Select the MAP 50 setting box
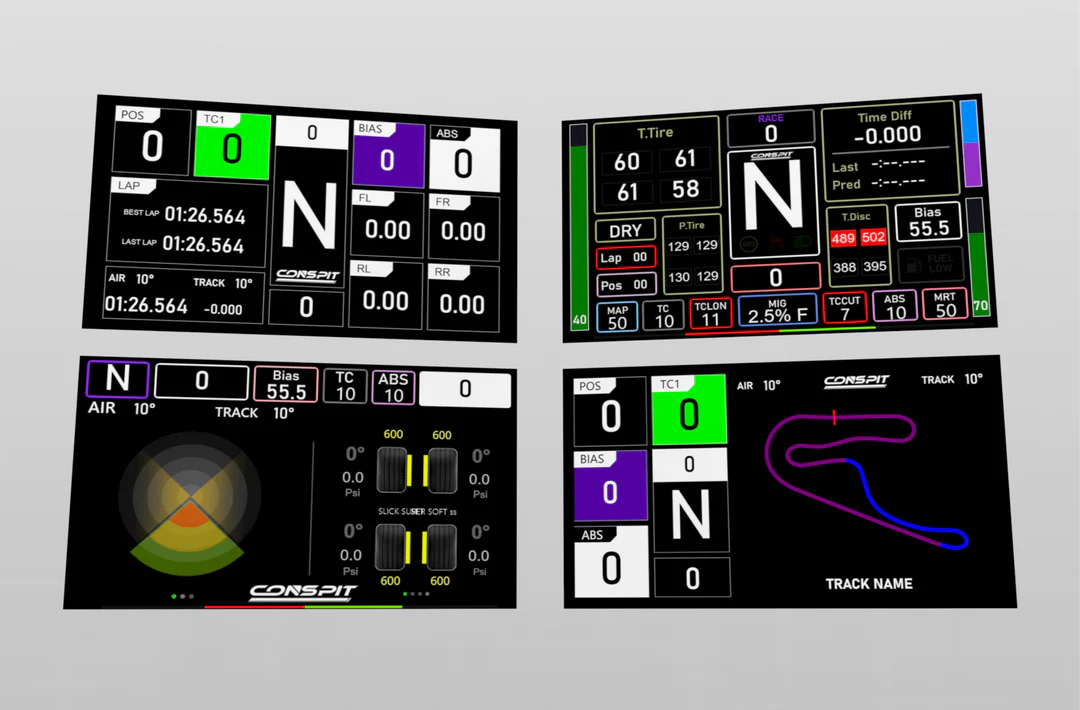 tap(617, 316)
